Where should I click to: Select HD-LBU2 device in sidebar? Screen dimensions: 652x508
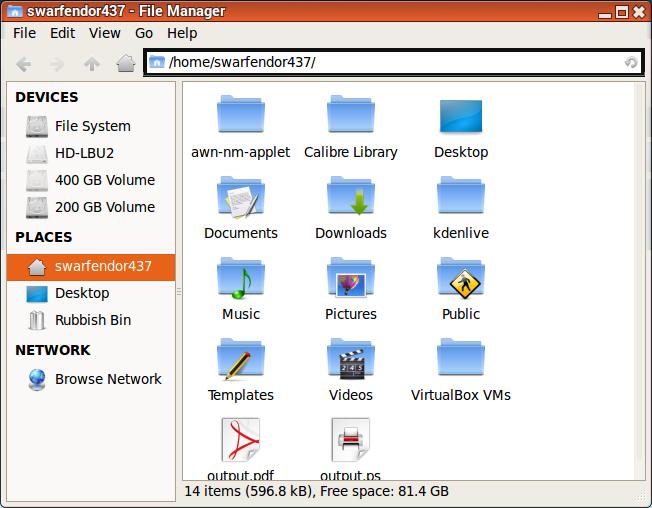coord(84,153)
